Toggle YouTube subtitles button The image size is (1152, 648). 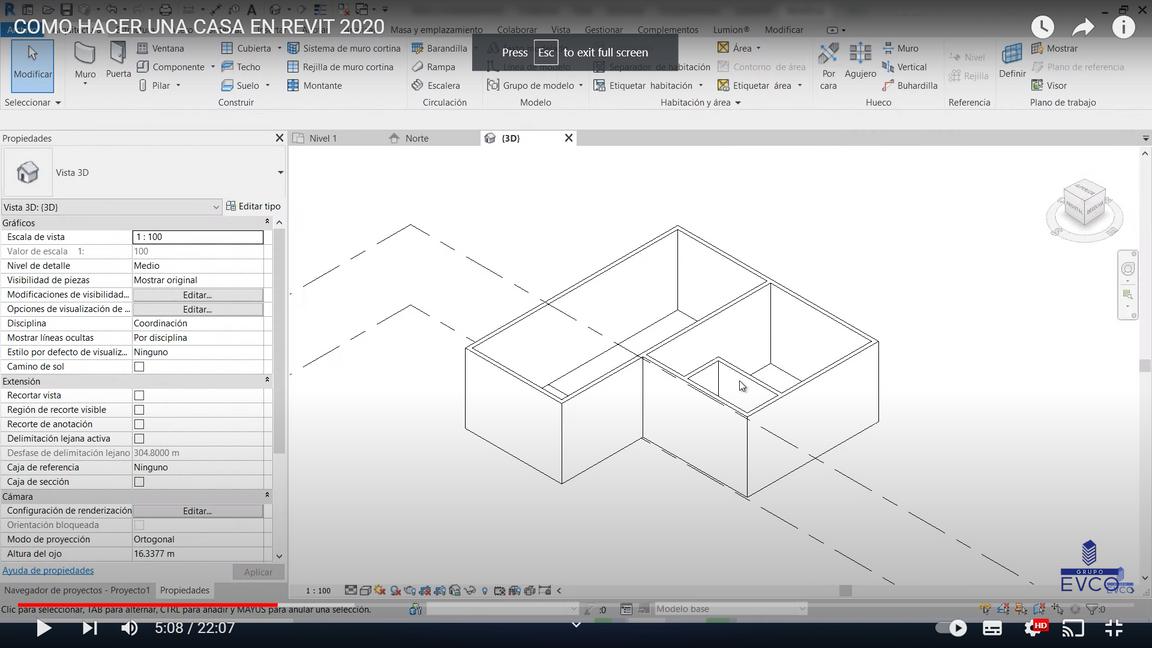(x=993, y=628)
